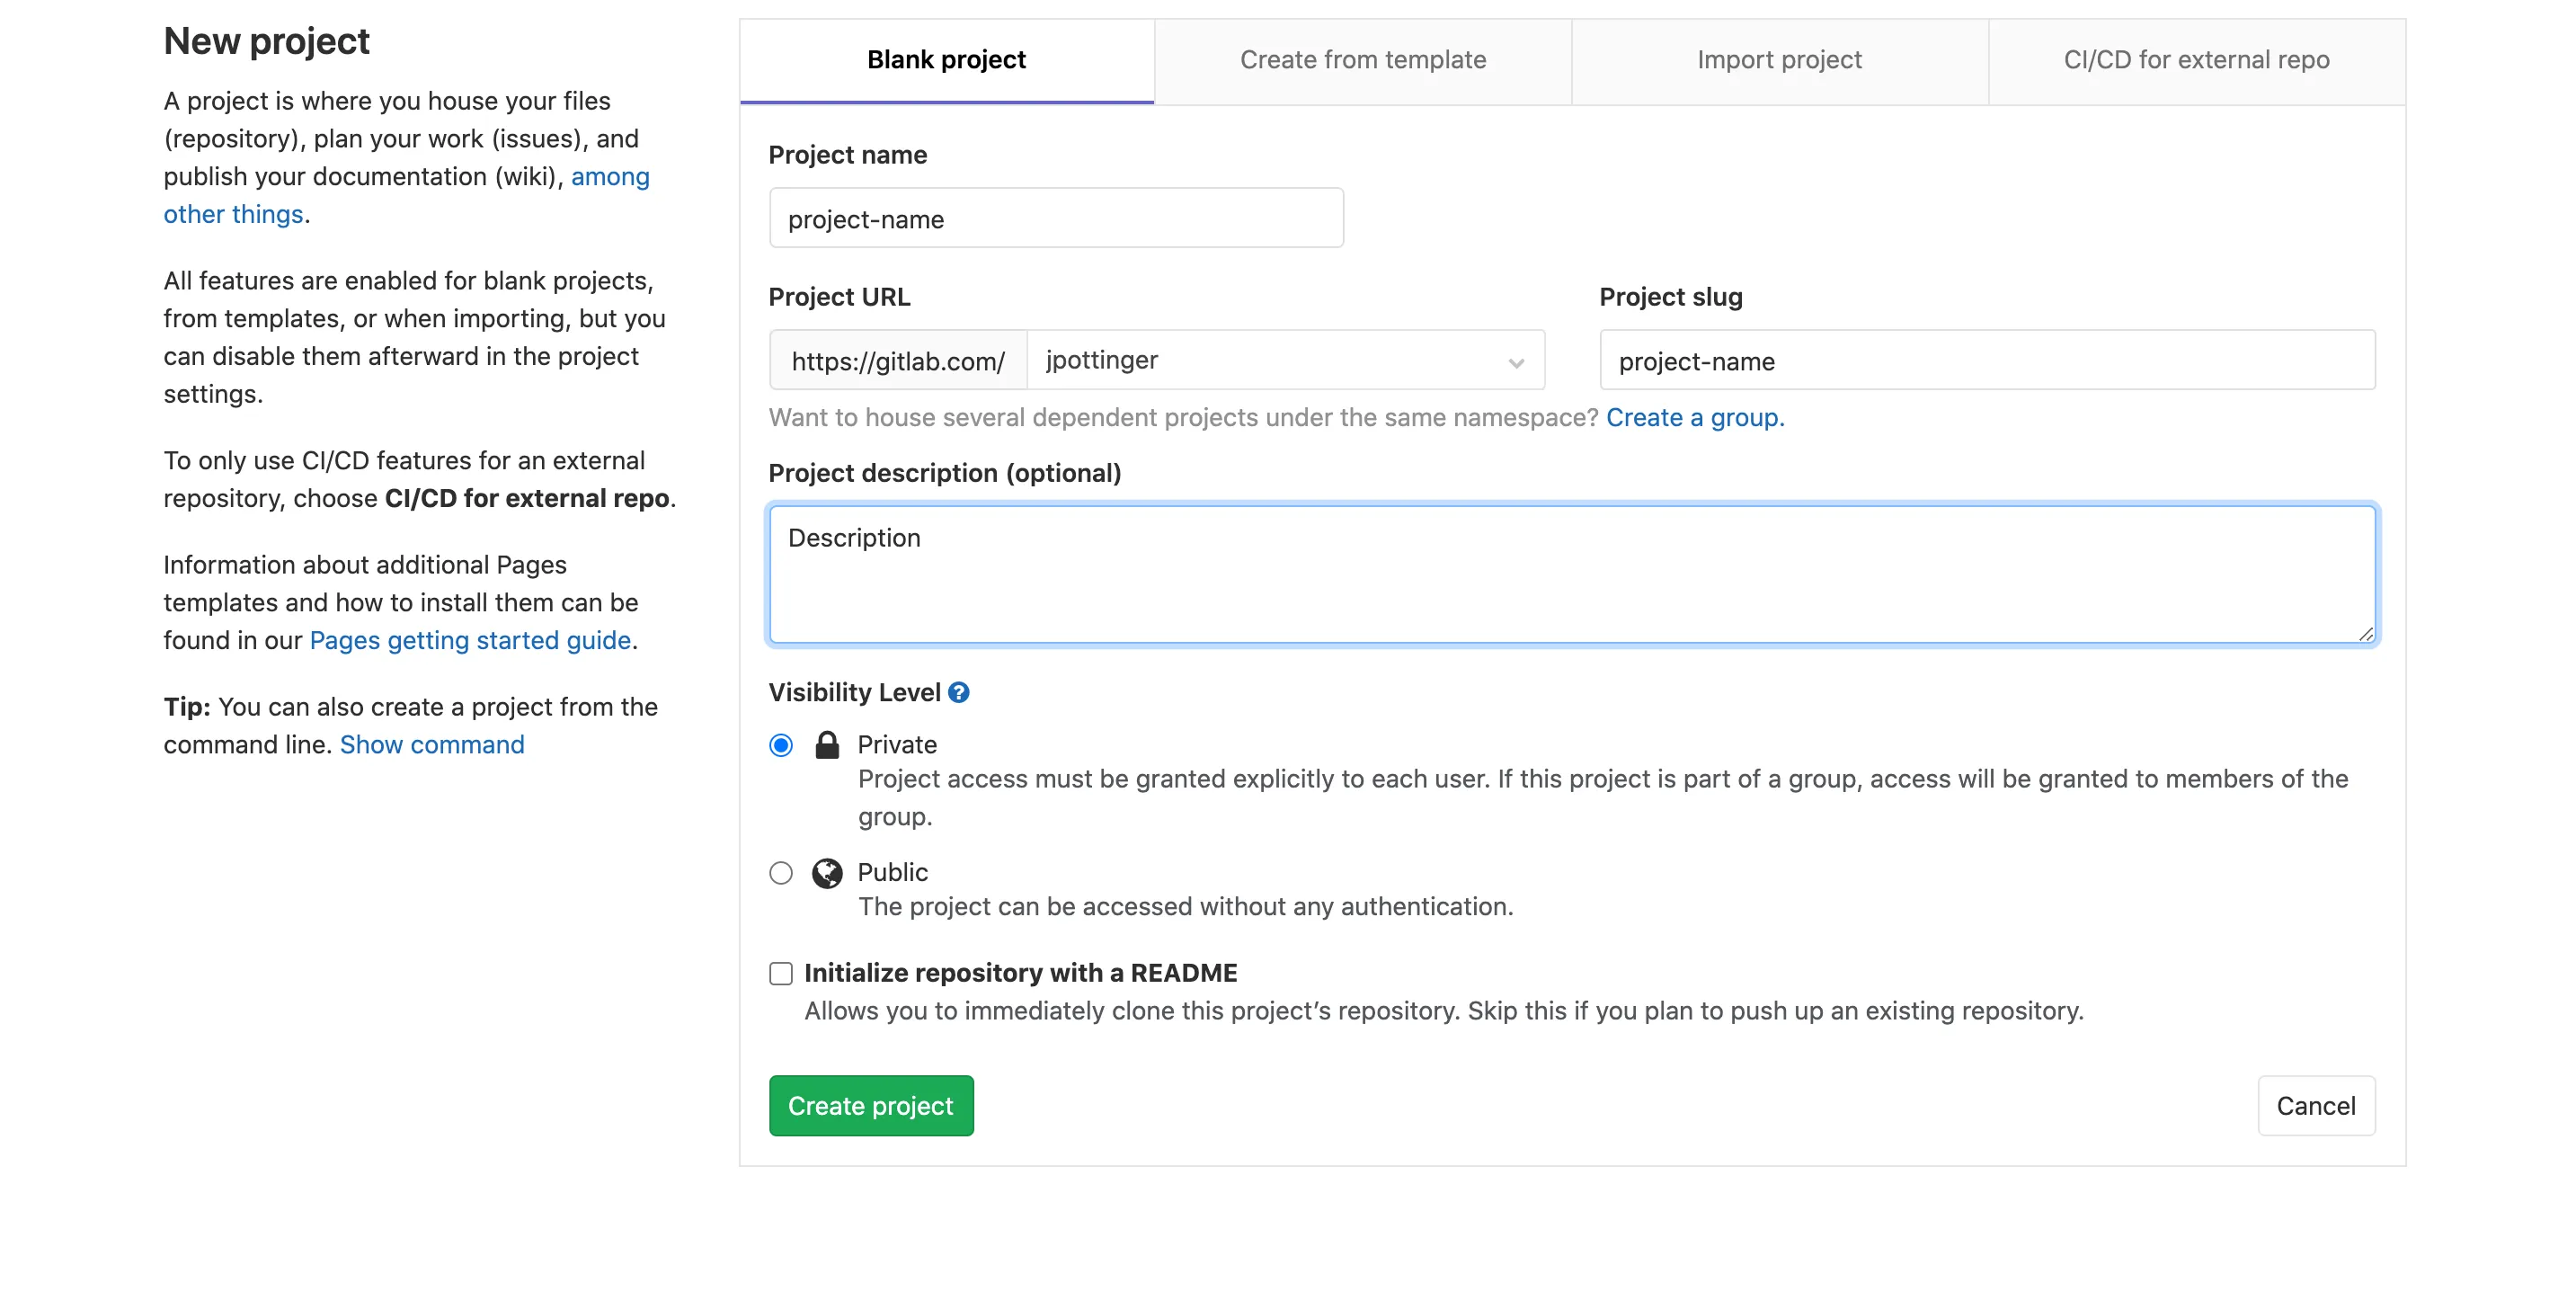Open the jpottinger namespace dropdown
The height and width of the screenshot is (1300, 2576).
pyautogui.click(x=1285, y=360)
